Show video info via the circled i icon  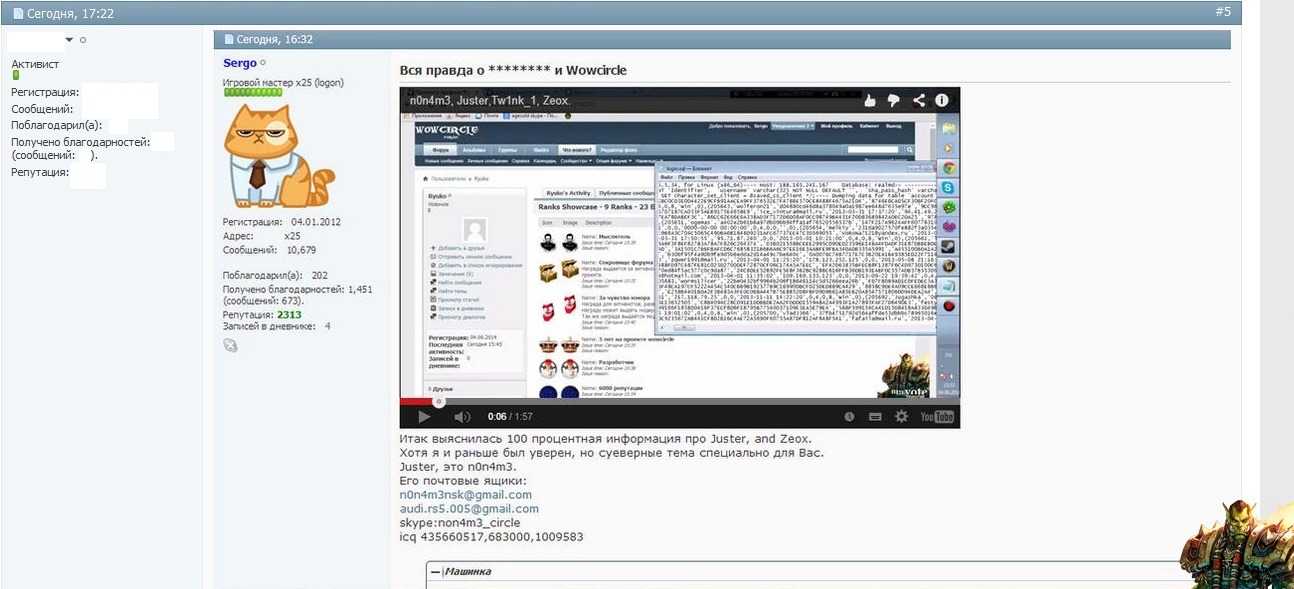942,101
